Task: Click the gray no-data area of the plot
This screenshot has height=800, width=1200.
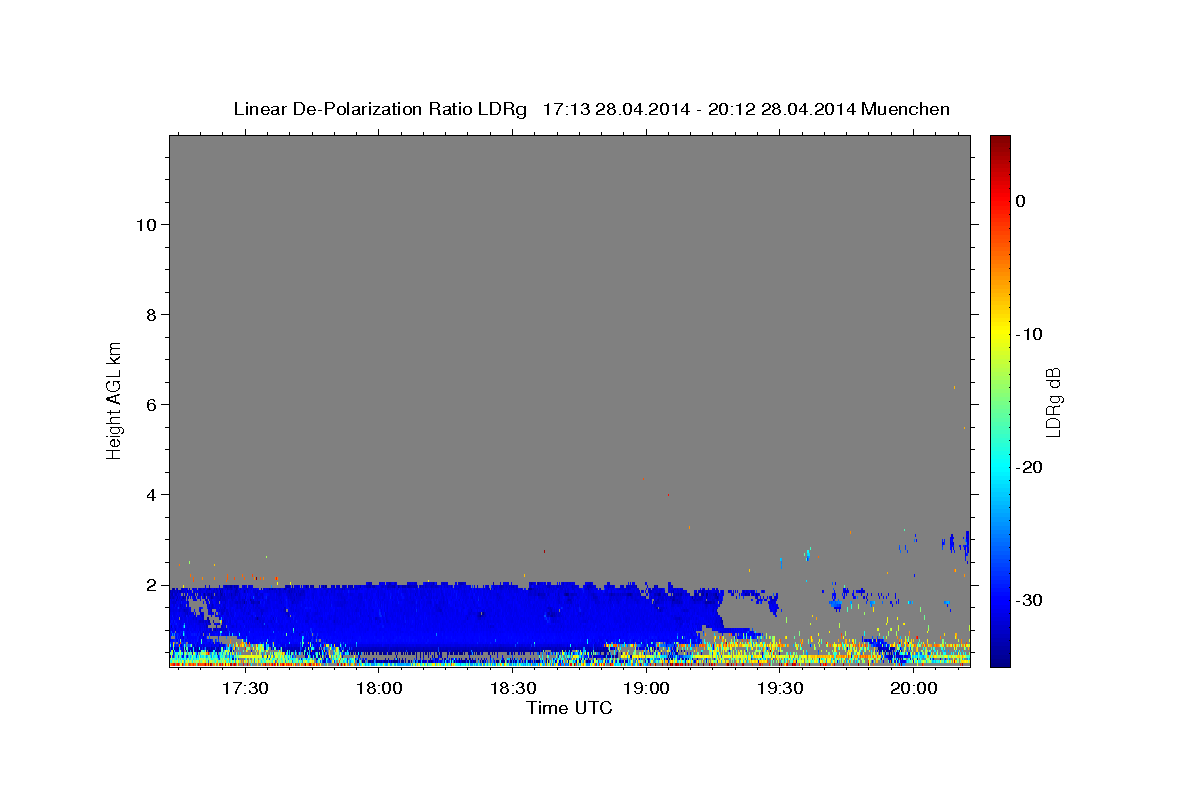Action: click(x=570, y=350)
